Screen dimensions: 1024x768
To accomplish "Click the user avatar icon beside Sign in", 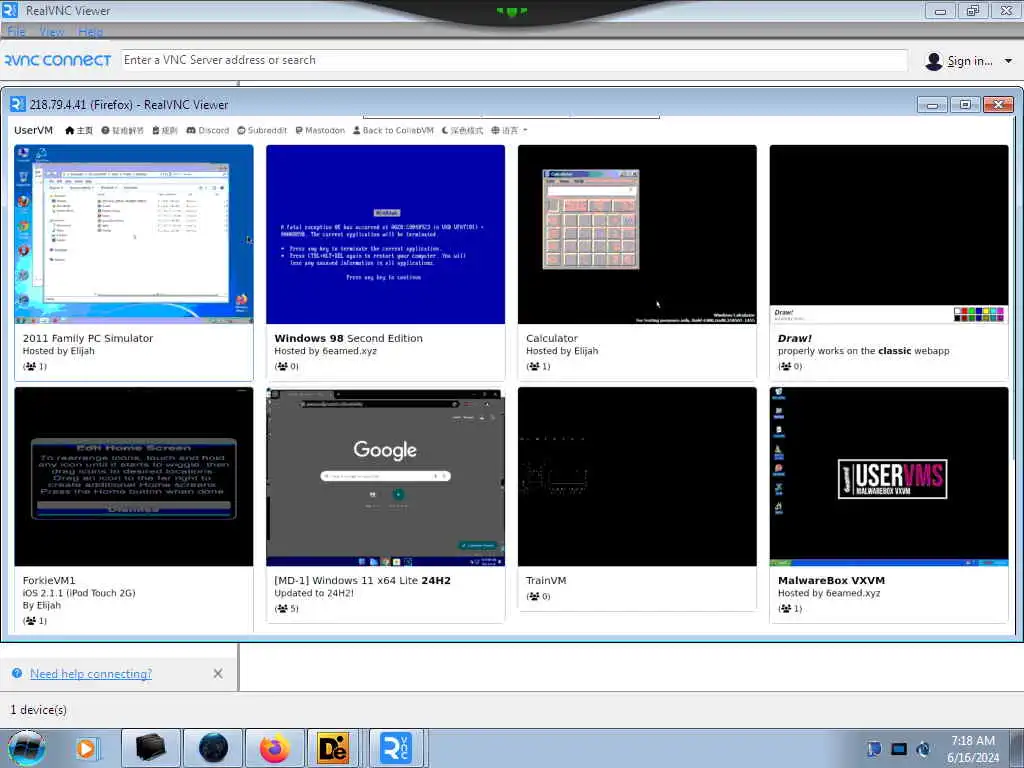I will (934, 61).
